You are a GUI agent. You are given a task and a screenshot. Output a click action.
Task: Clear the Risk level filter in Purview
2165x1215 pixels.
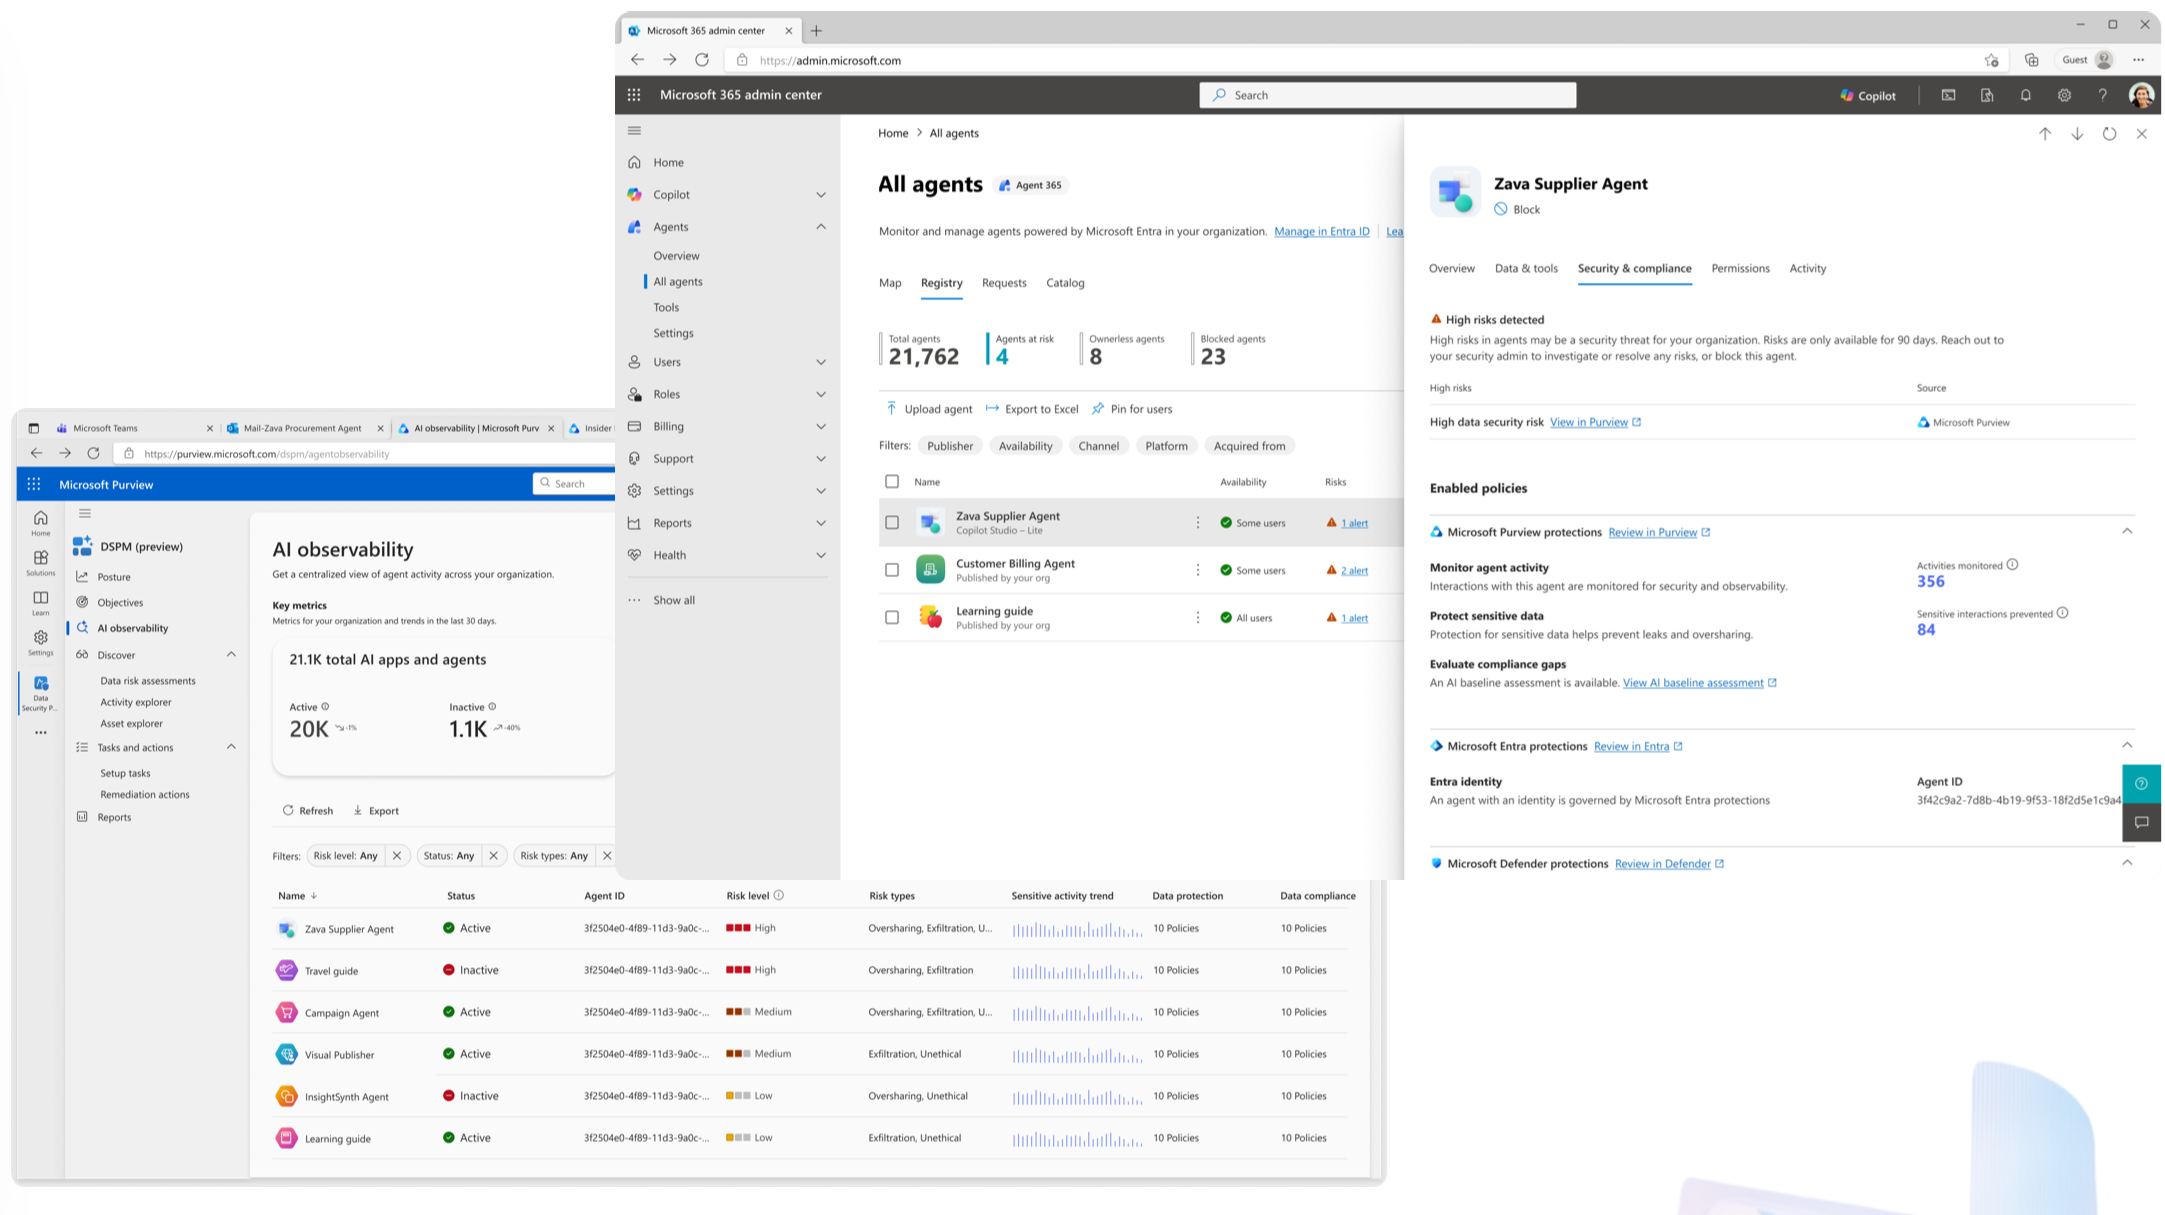(x=397, y=856)
